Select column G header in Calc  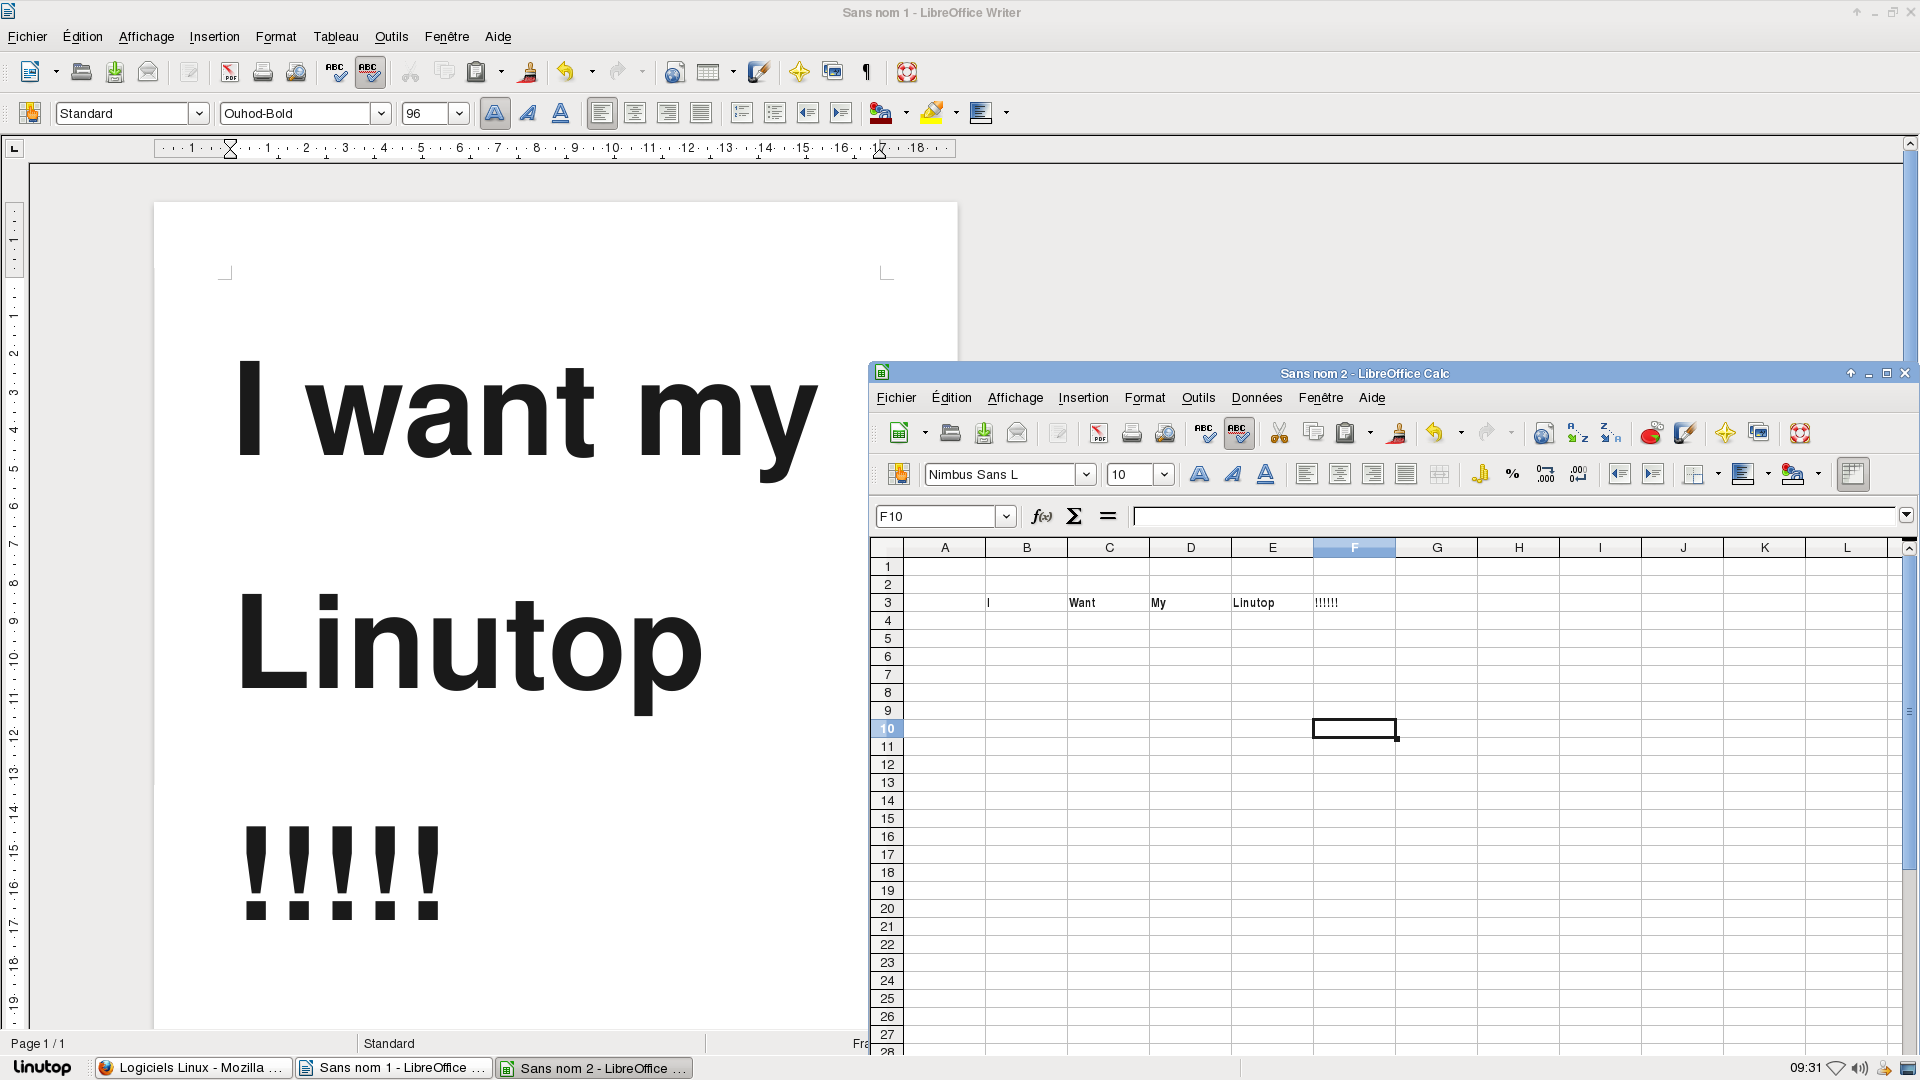tap(1437, 547)
